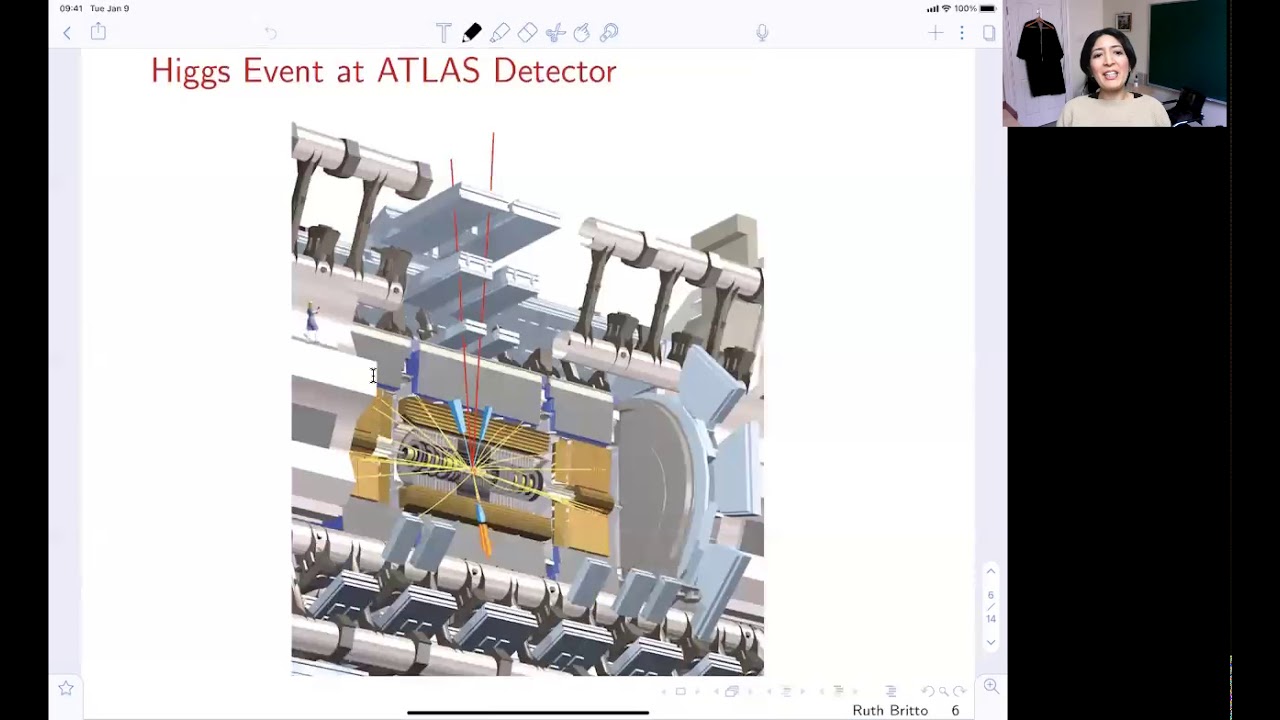
Task: Open the three-dot more options menu
Action: click(x=962, y=33)
